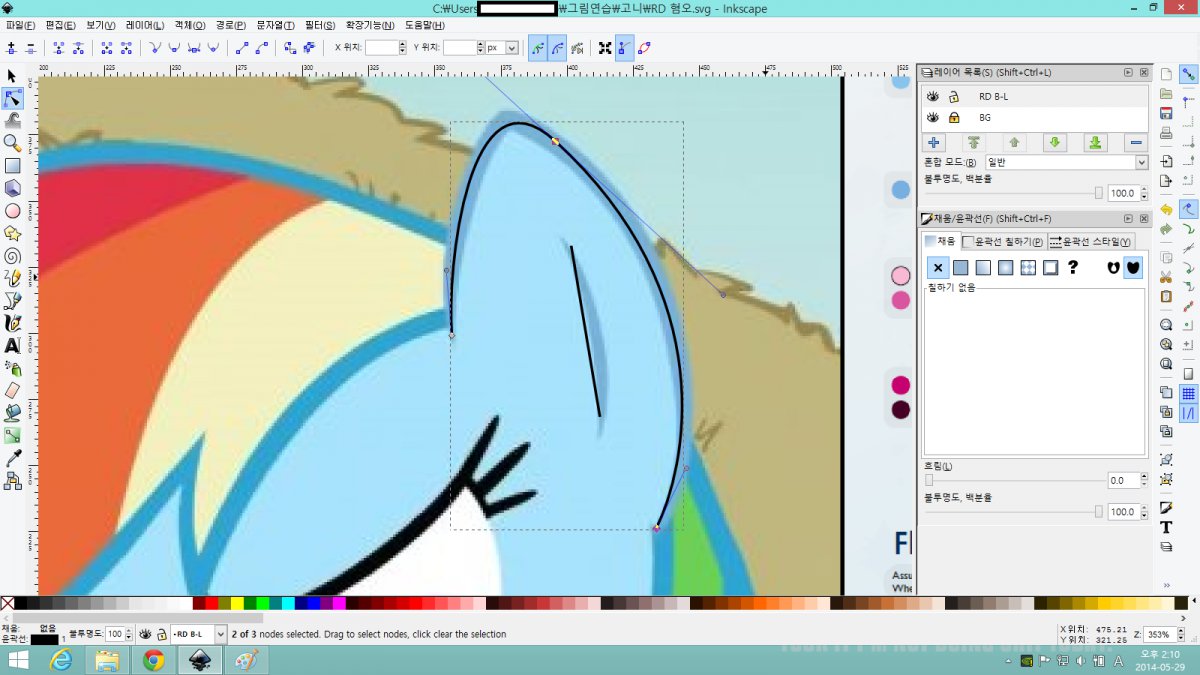
Task: Select no paint X button
Action: pyautogui.click(x=938, y=268)
